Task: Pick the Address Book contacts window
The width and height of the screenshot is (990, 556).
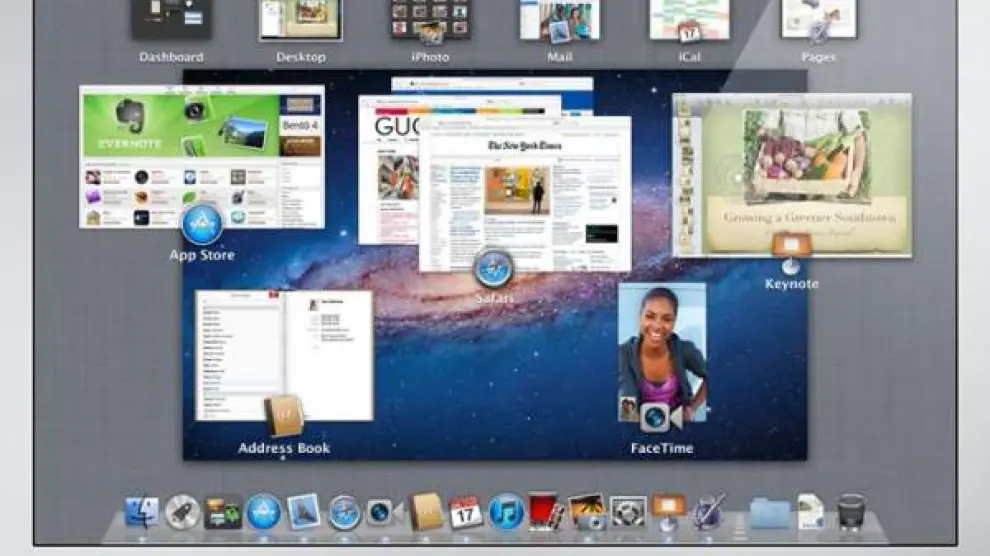Action: pyautogui.click(x=283, y=355)
